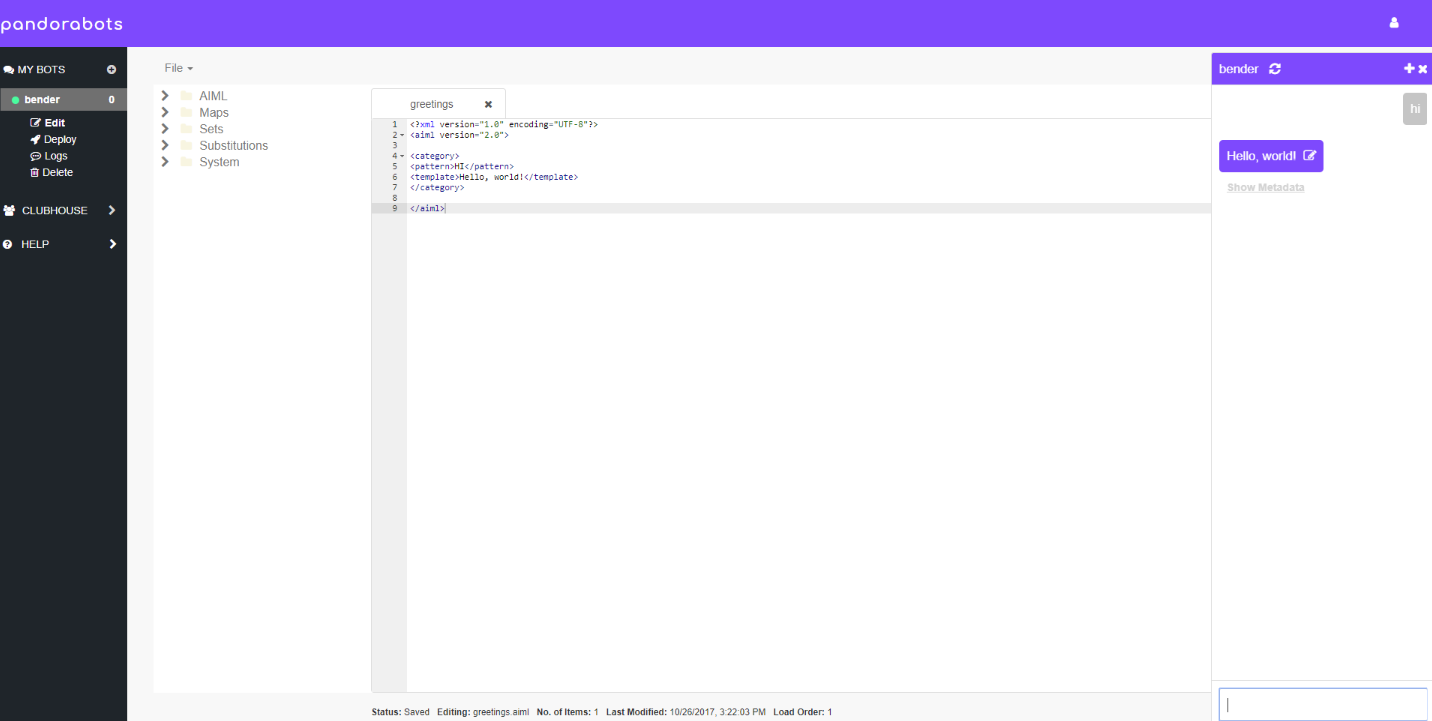Expand the AIML folder
This screenshot has width=1432, height=721.
(x=164, y=95)
